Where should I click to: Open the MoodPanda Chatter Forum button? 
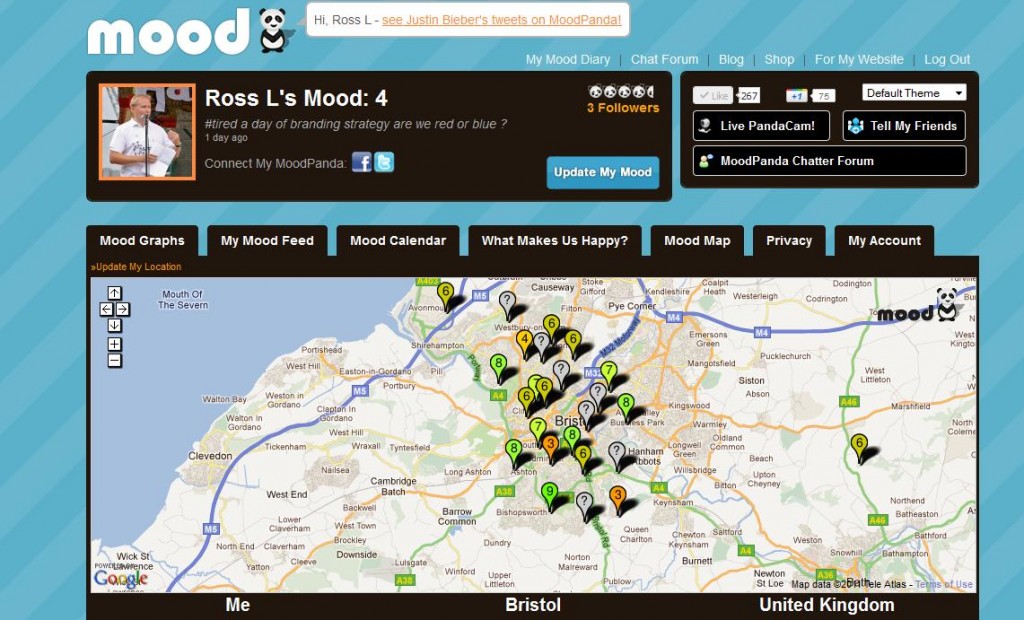[829, 161]
